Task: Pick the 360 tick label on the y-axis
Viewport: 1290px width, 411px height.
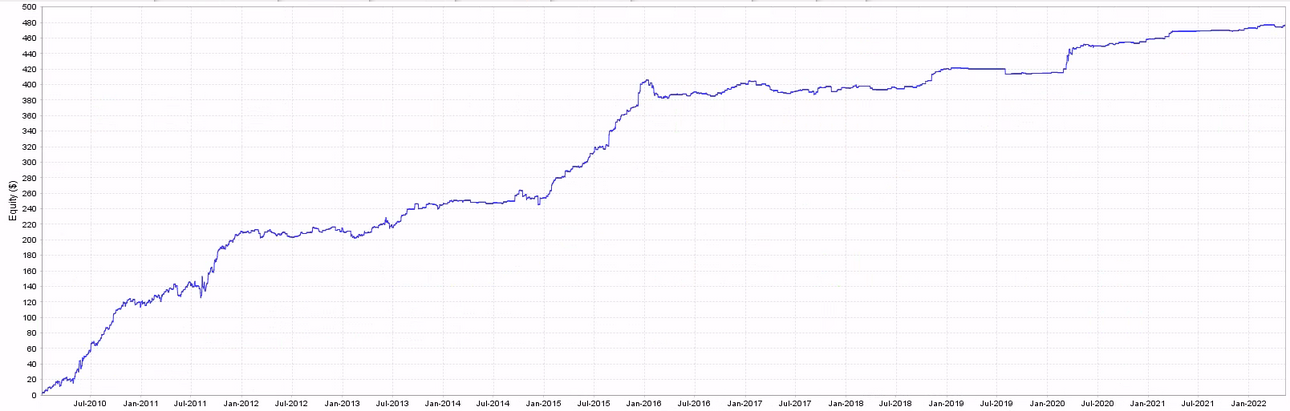Action: click(x=29, y=116)
